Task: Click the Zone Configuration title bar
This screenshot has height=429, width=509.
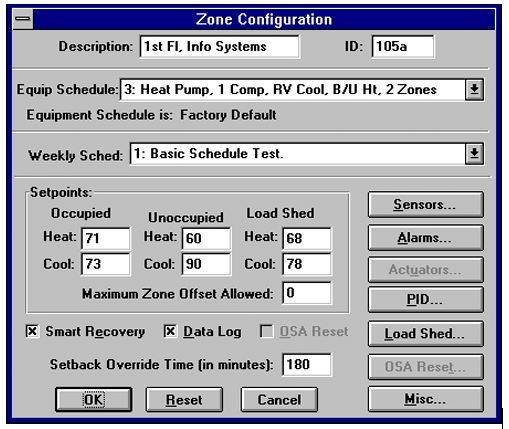Action: click(264, 19)
